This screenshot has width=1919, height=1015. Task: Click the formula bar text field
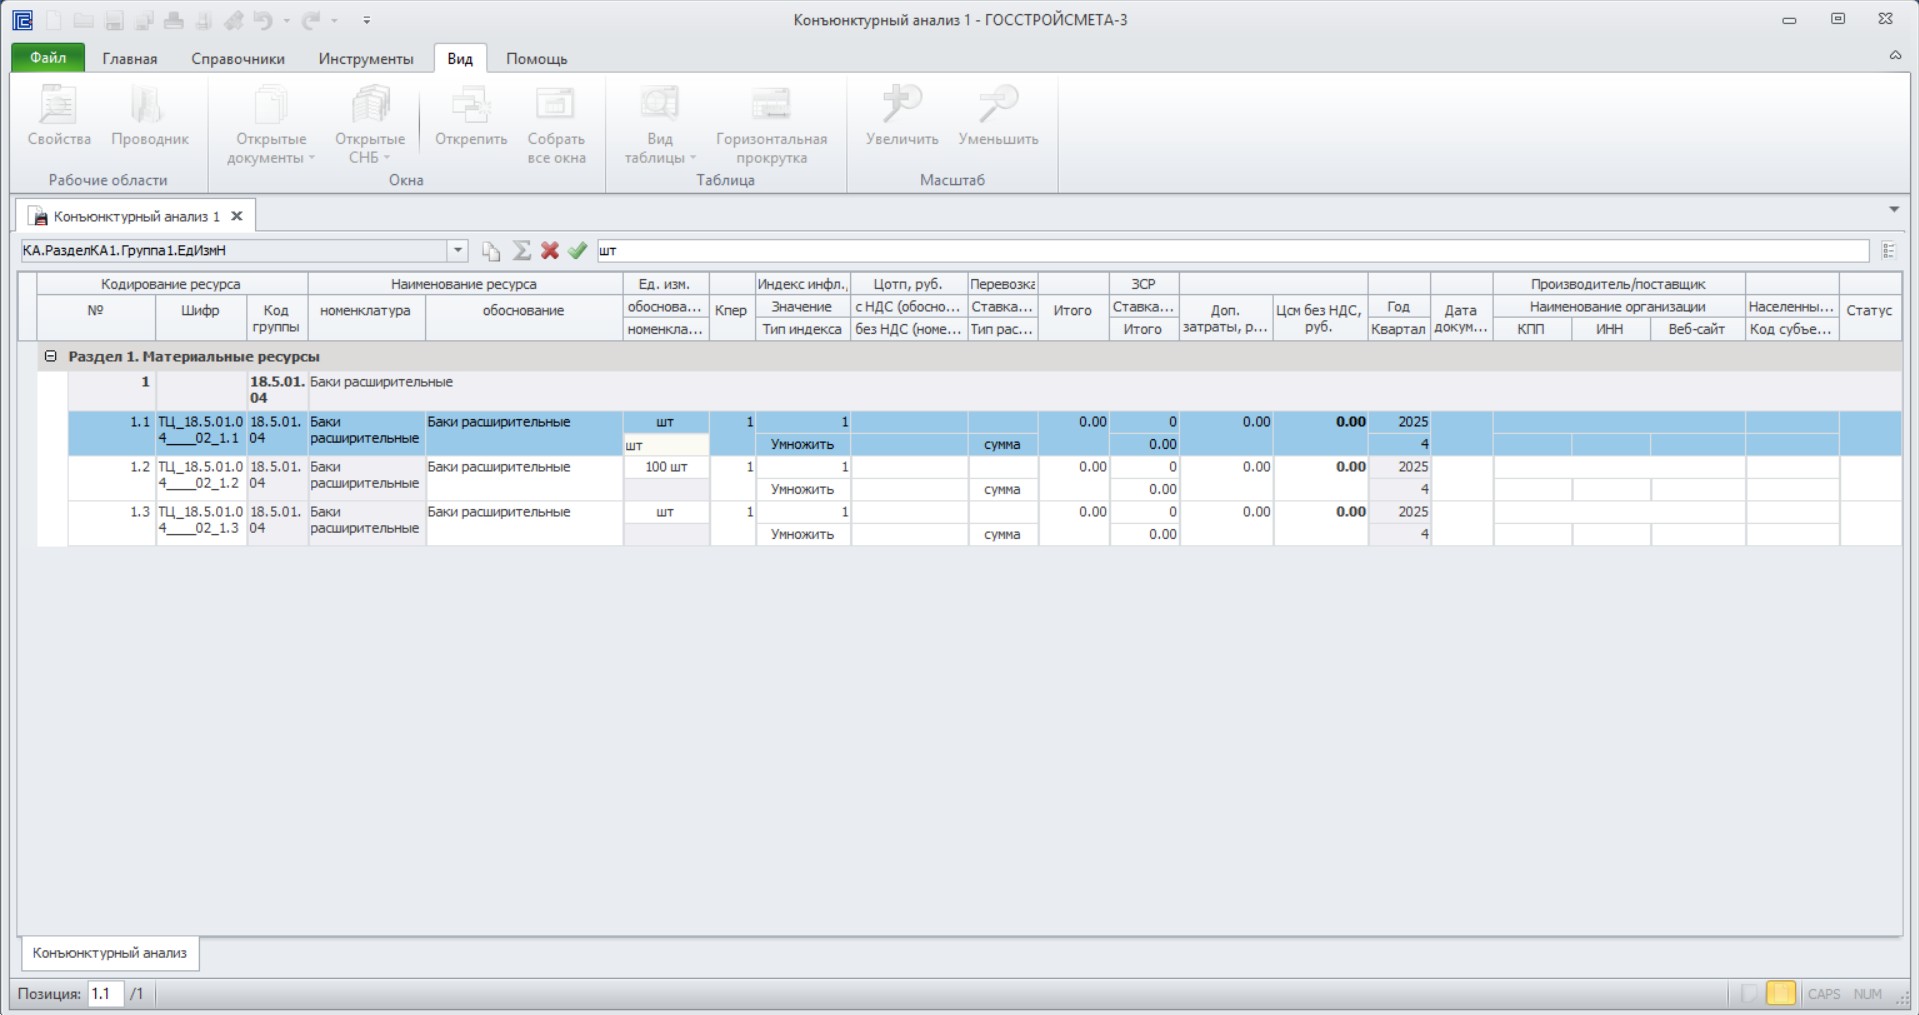[x=1232, y=251]
